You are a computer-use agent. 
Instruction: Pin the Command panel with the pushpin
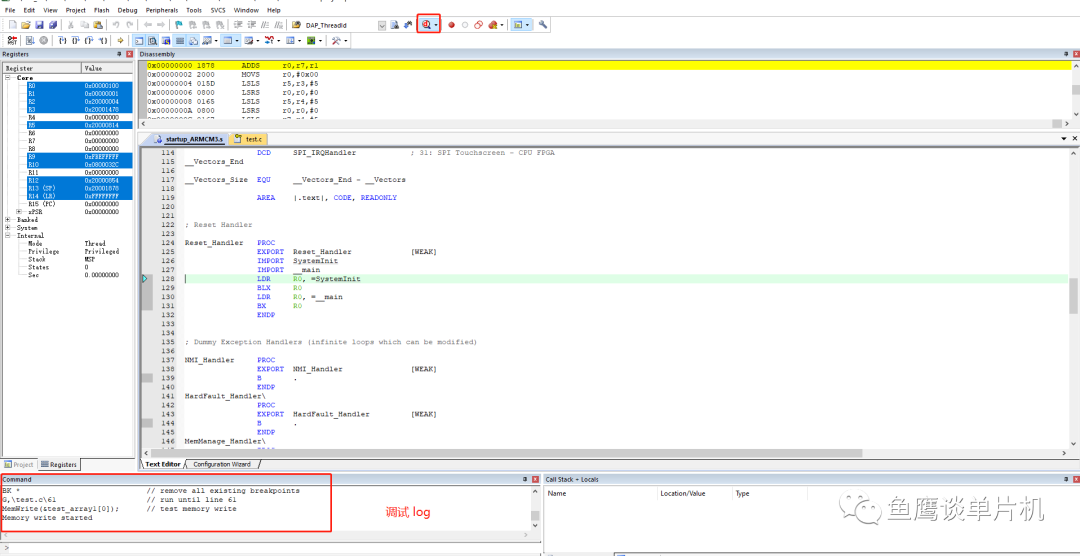coord(526,479)
